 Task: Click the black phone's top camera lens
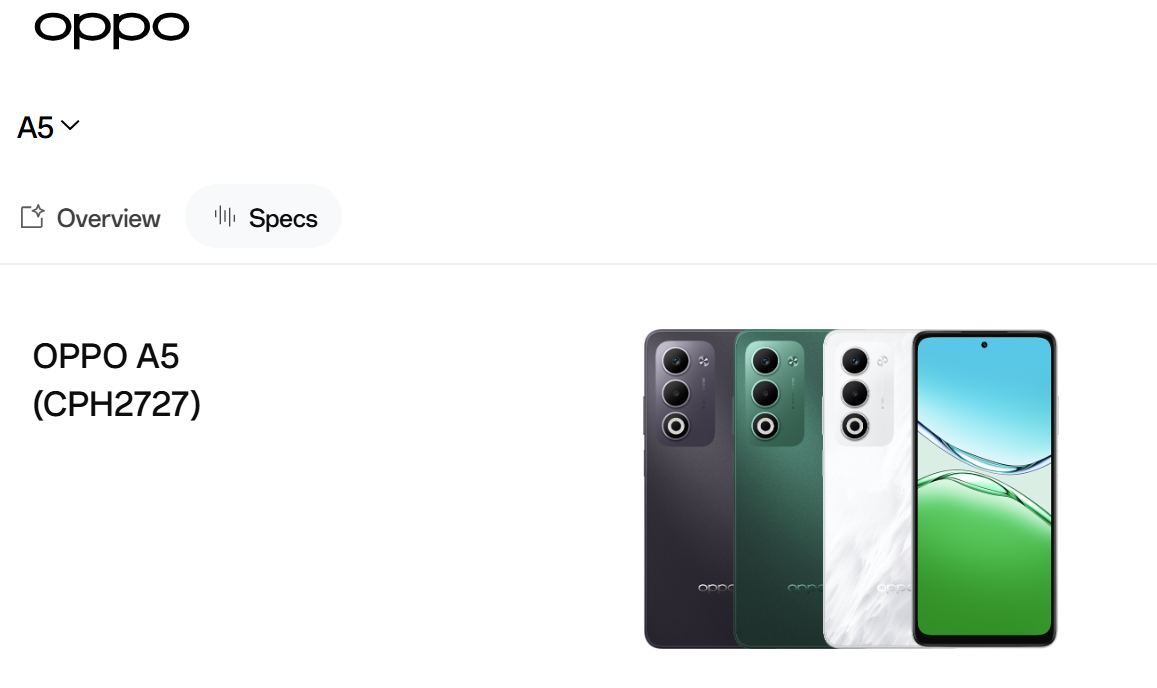(x=675, y=361)
